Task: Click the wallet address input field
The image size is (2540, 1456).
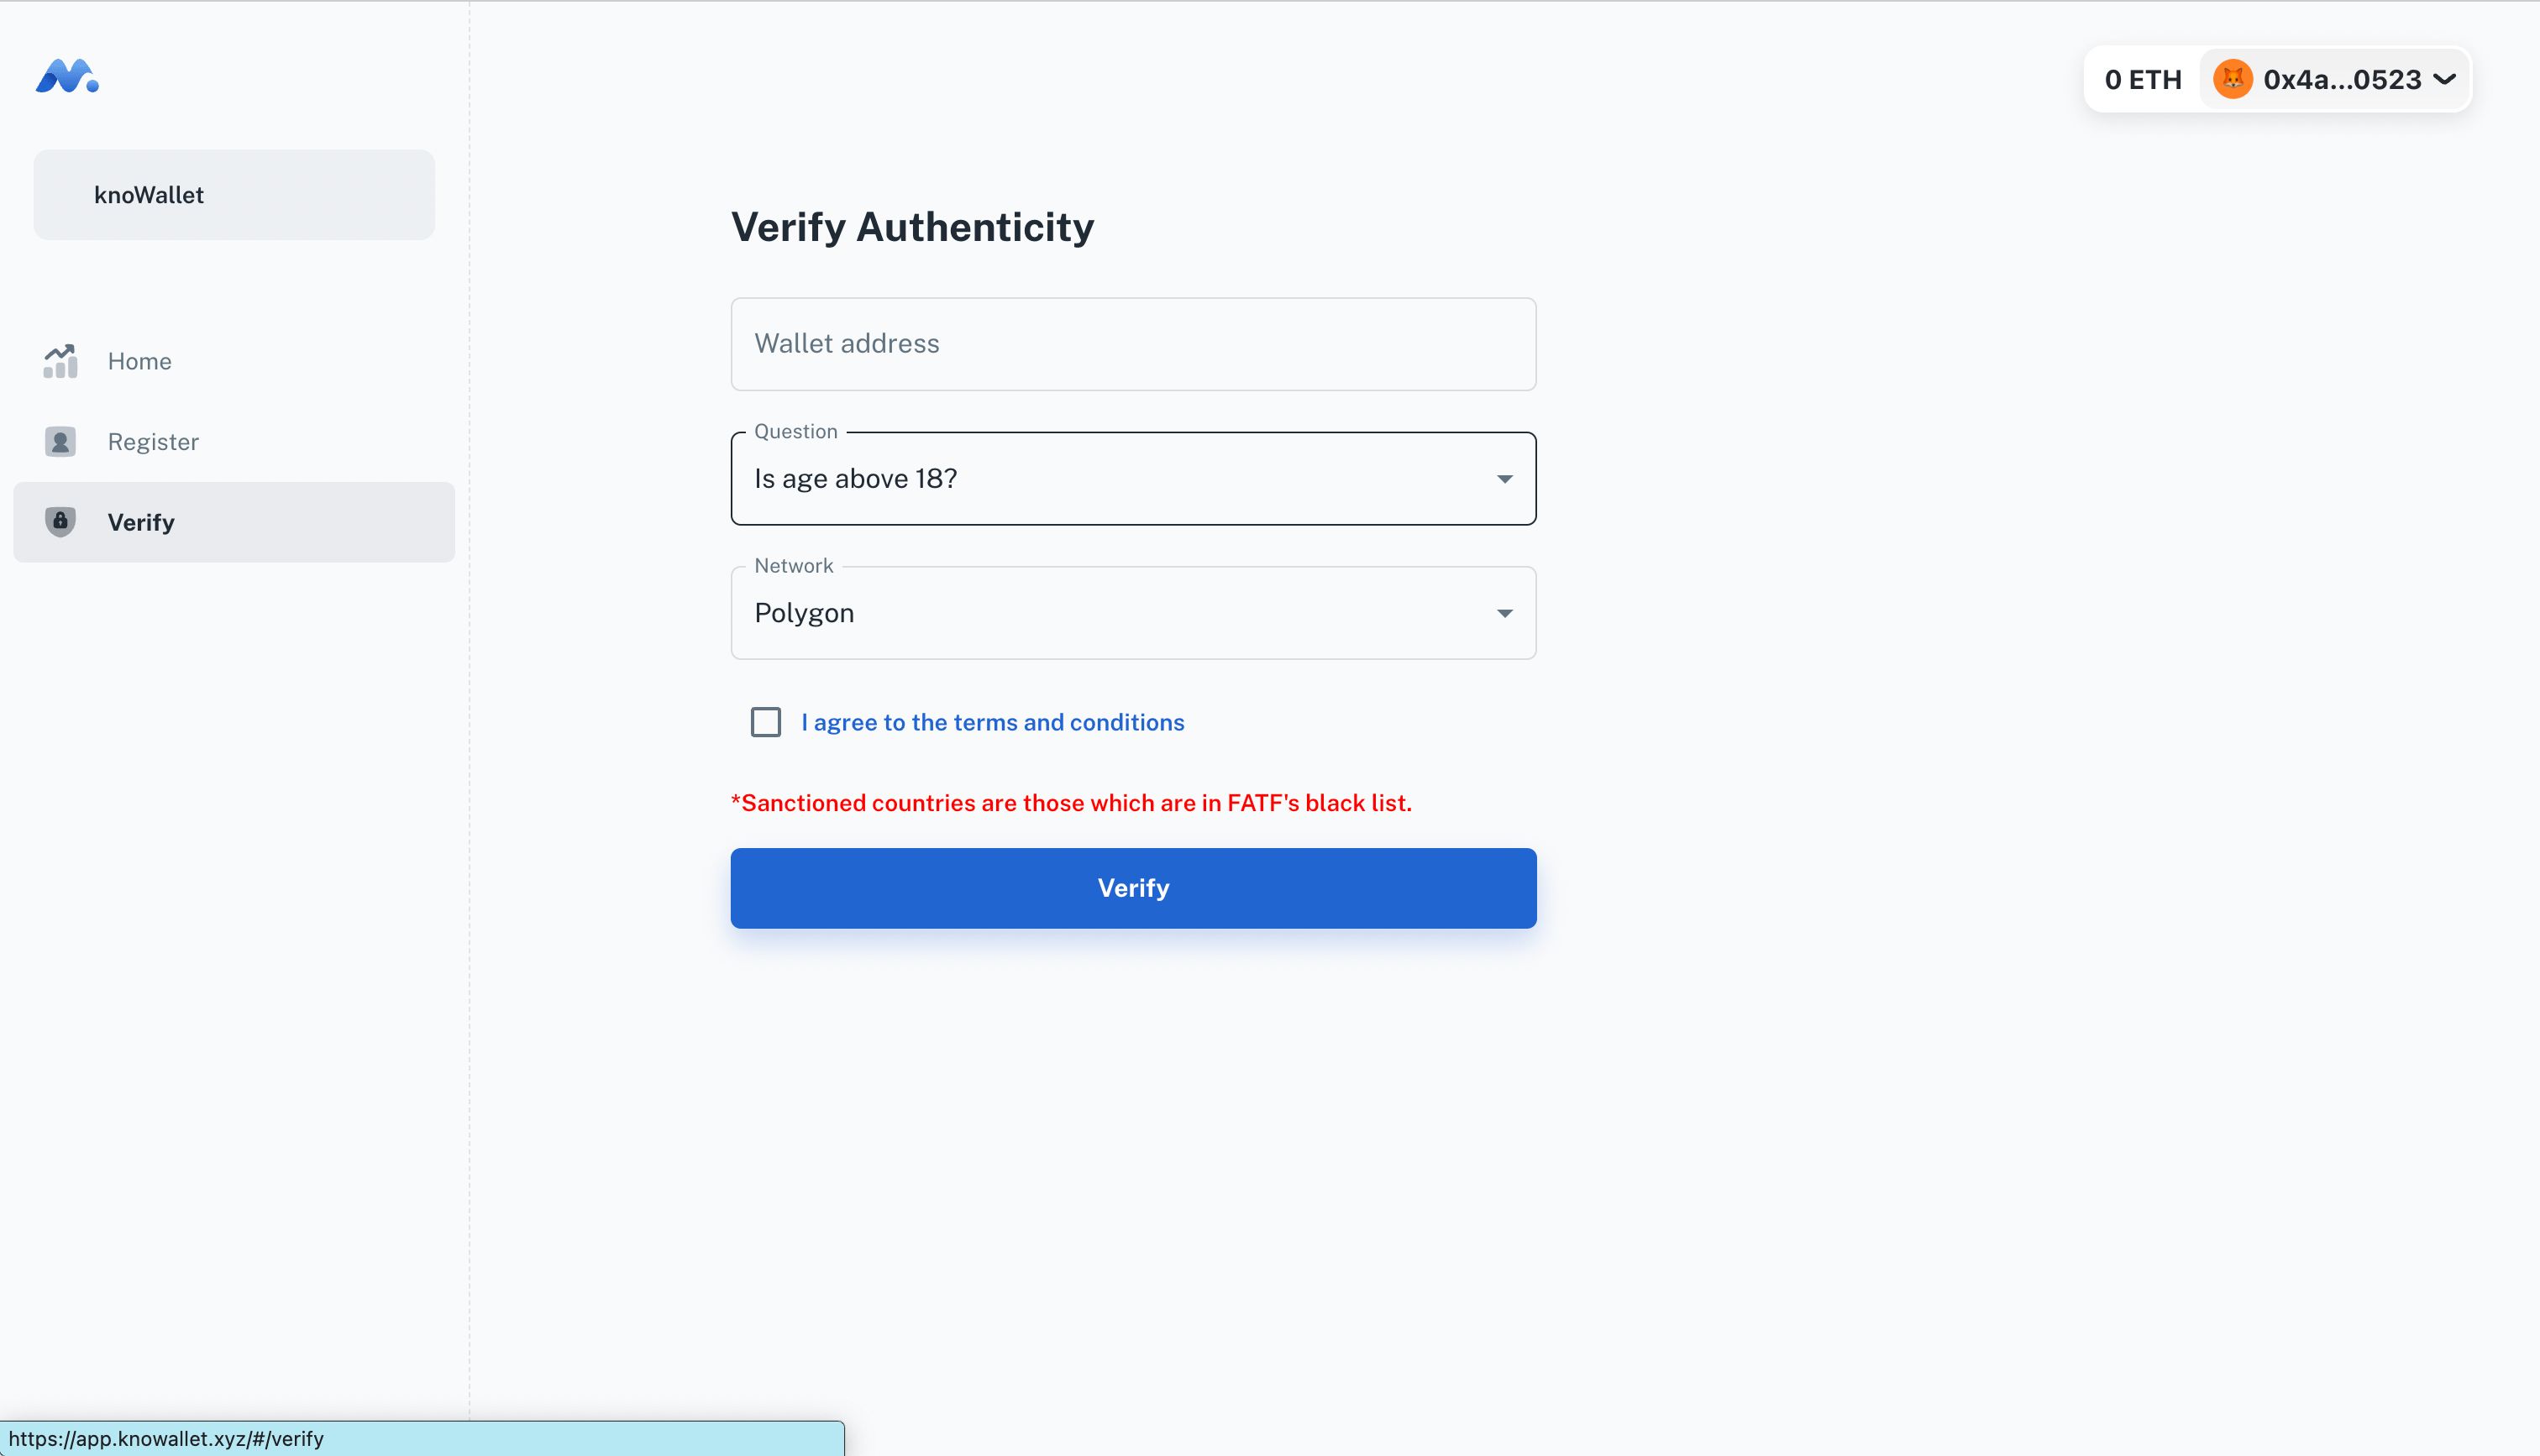Action: (x=1134, y=343)
